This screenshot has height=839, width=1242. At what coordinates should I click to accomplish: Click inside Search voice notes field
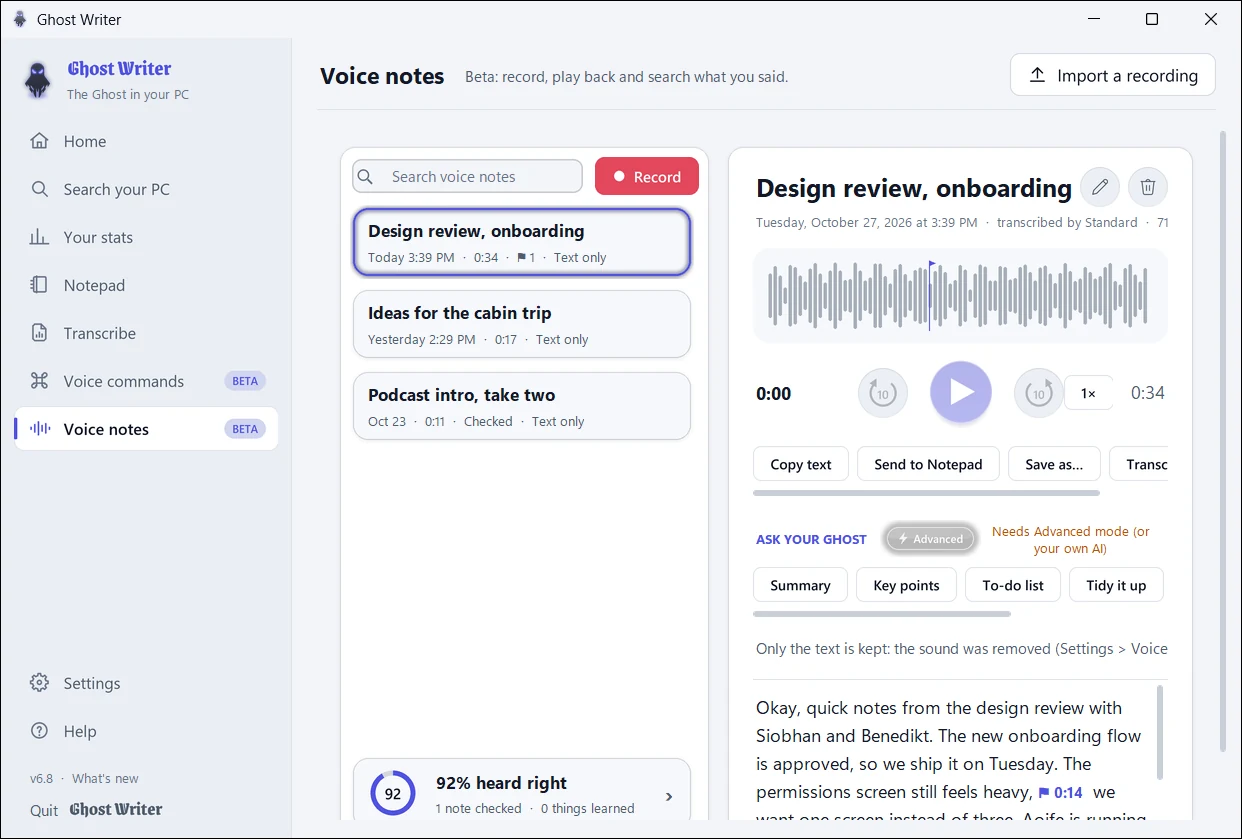coord(467,176)
